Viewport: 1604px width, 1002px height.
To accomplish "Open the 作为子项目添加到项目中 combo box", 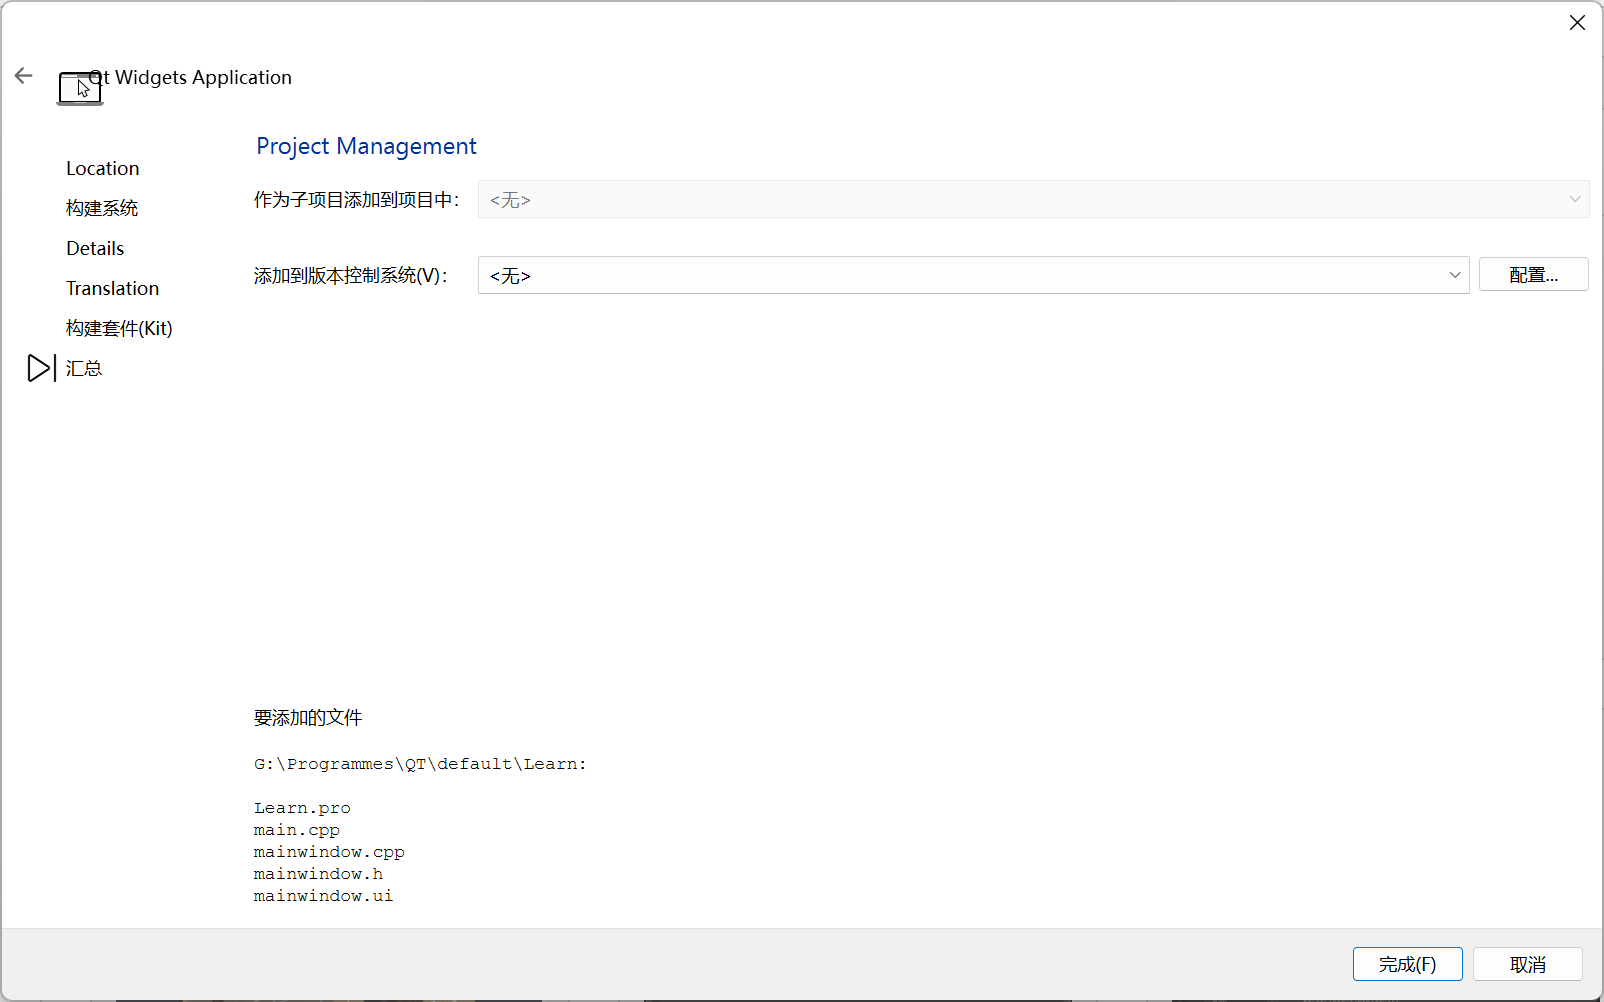I will click(1033, 199).
